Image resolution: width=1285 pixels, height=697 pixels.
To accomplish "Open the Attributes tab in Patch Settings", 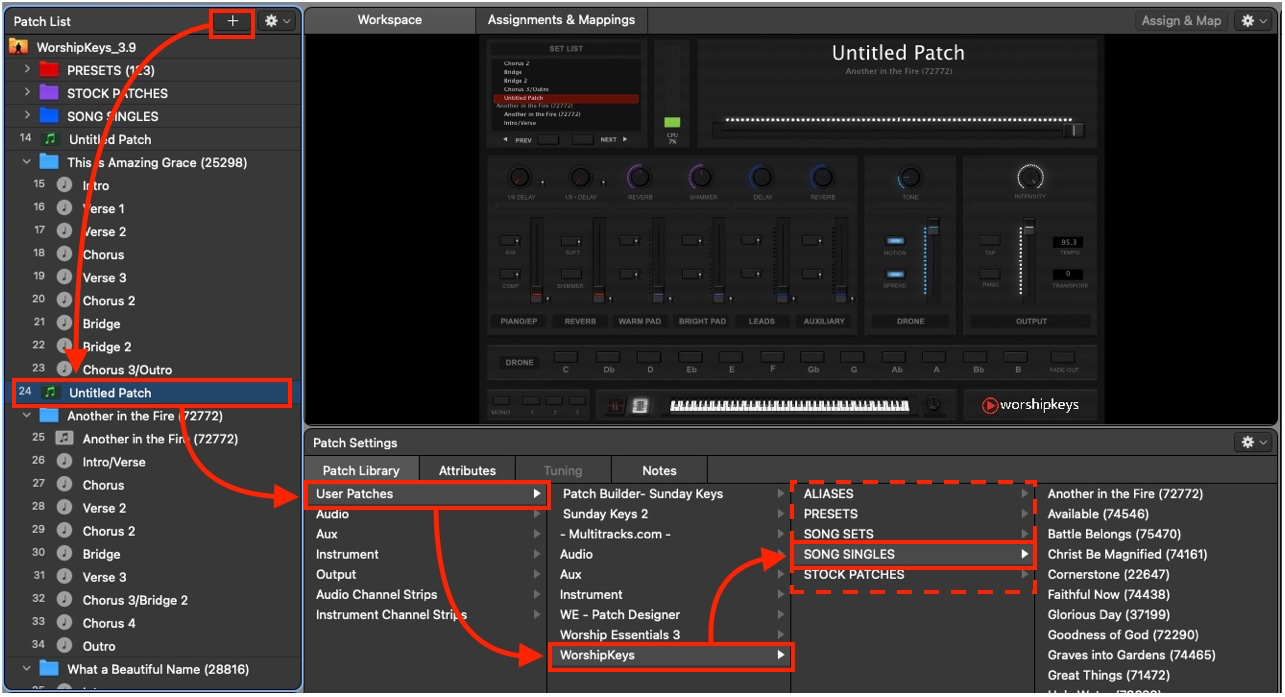I will coord(468,471).
